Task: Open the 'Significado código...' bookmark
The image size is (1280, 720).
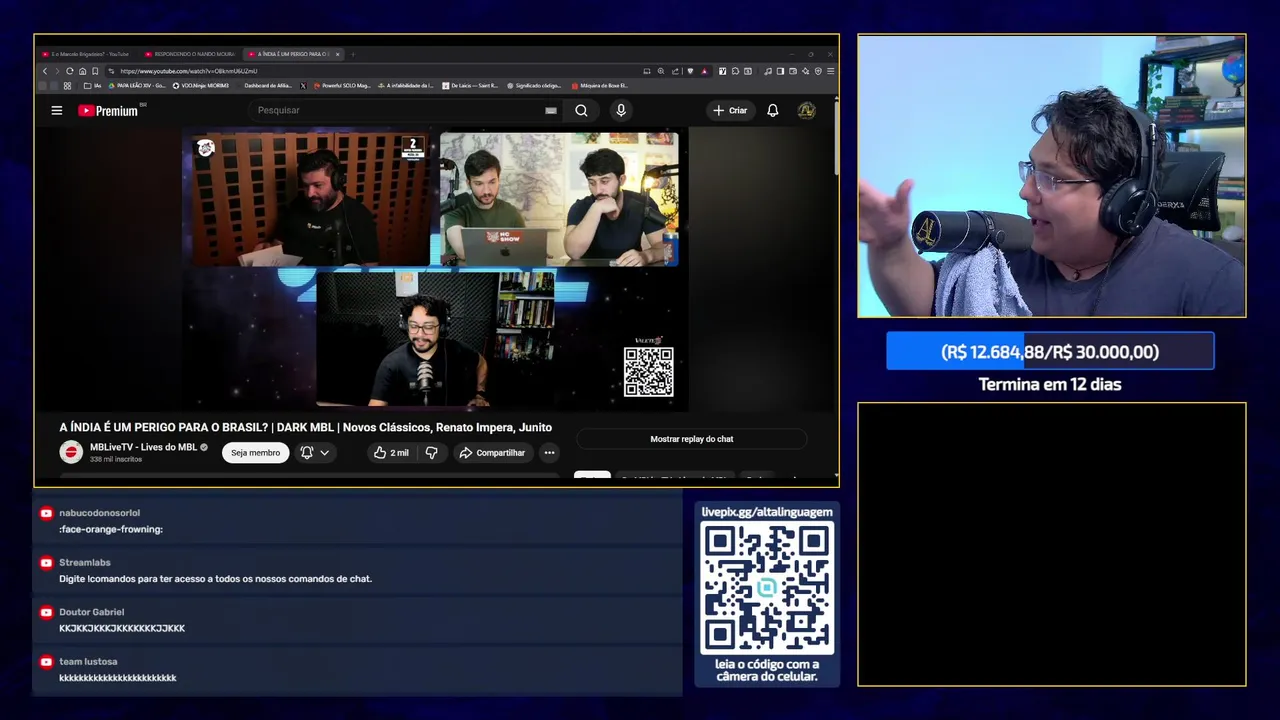Action: coord(534,86)
